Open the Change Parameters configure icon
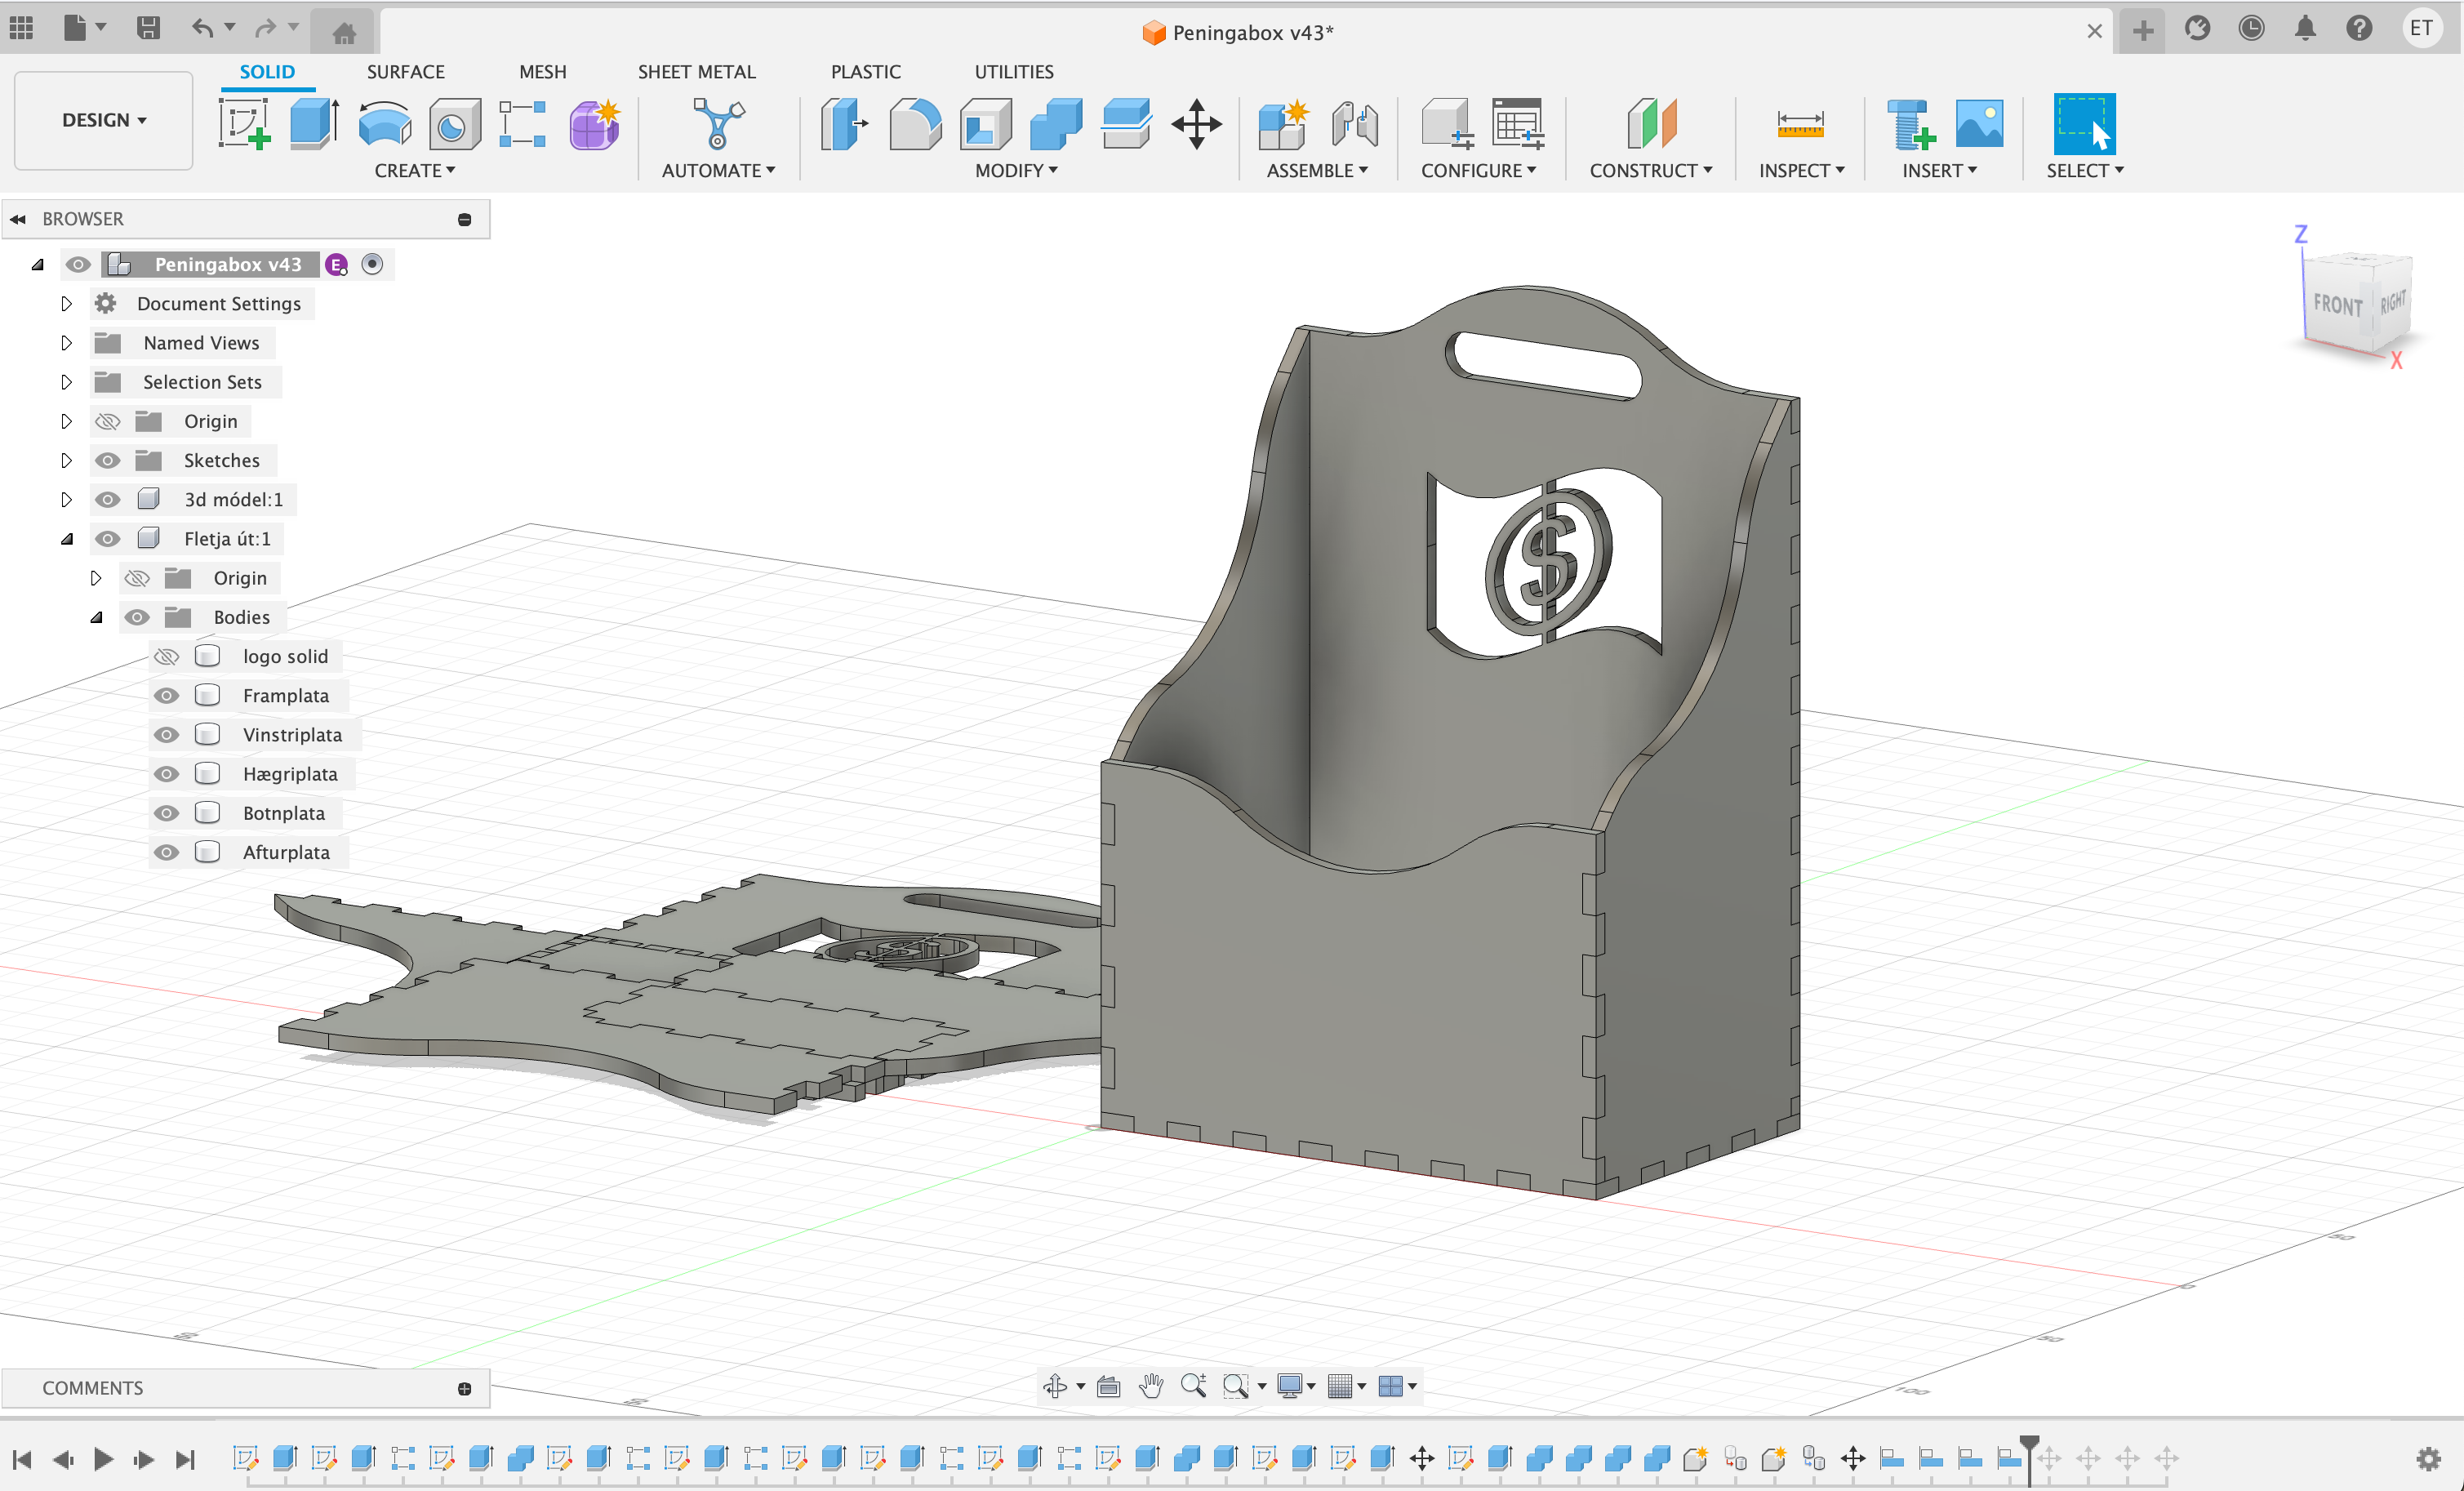This screenshot has width=2464, height=1491. (x=1518, y=124)
